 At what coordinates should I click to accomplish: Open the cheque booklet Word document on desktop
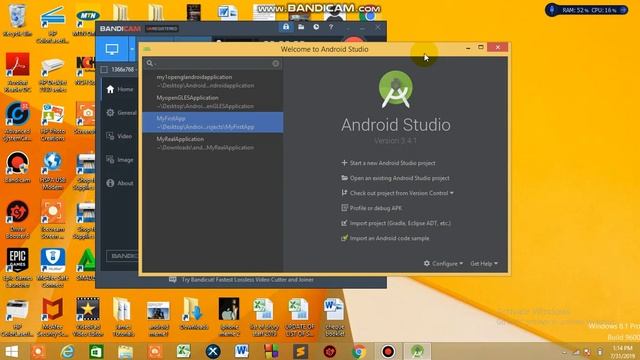(x=334, y=317)
